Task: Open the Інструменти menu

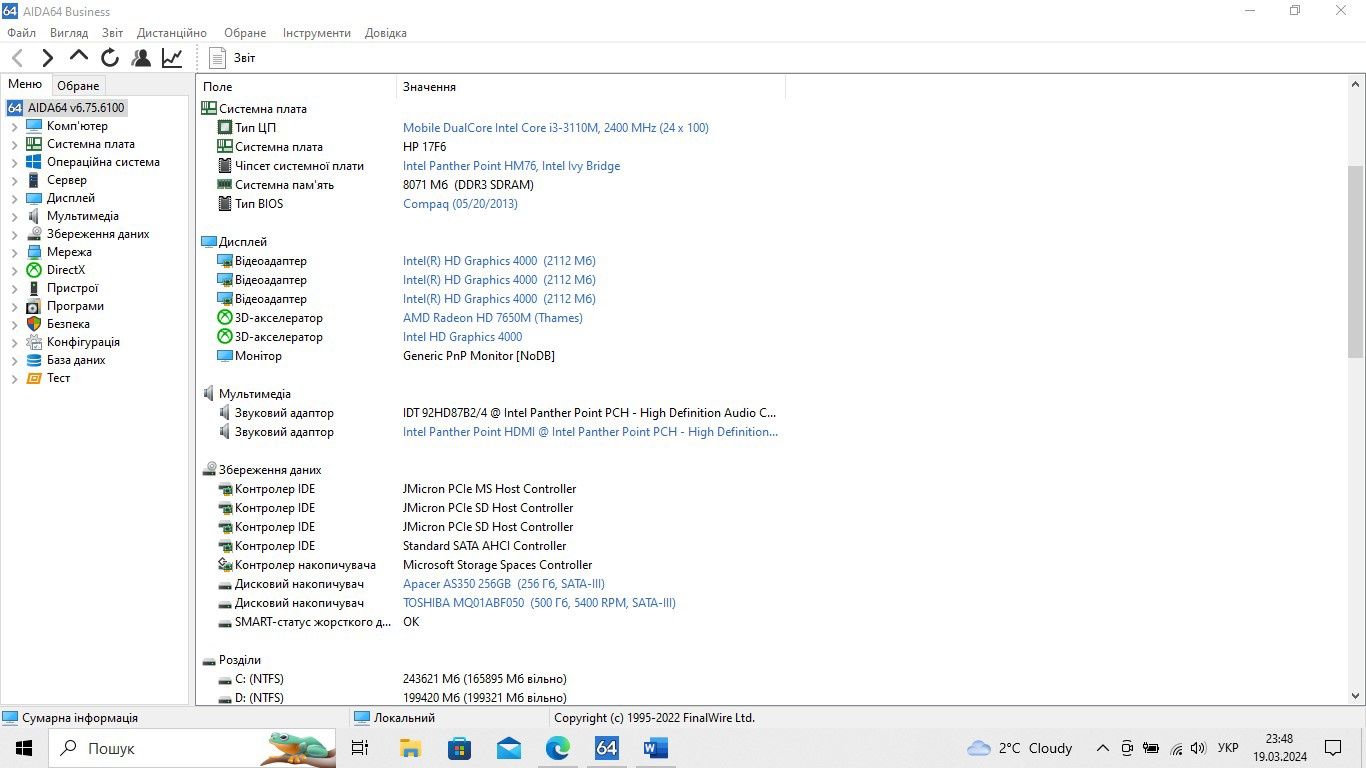Action: point(316,33)
